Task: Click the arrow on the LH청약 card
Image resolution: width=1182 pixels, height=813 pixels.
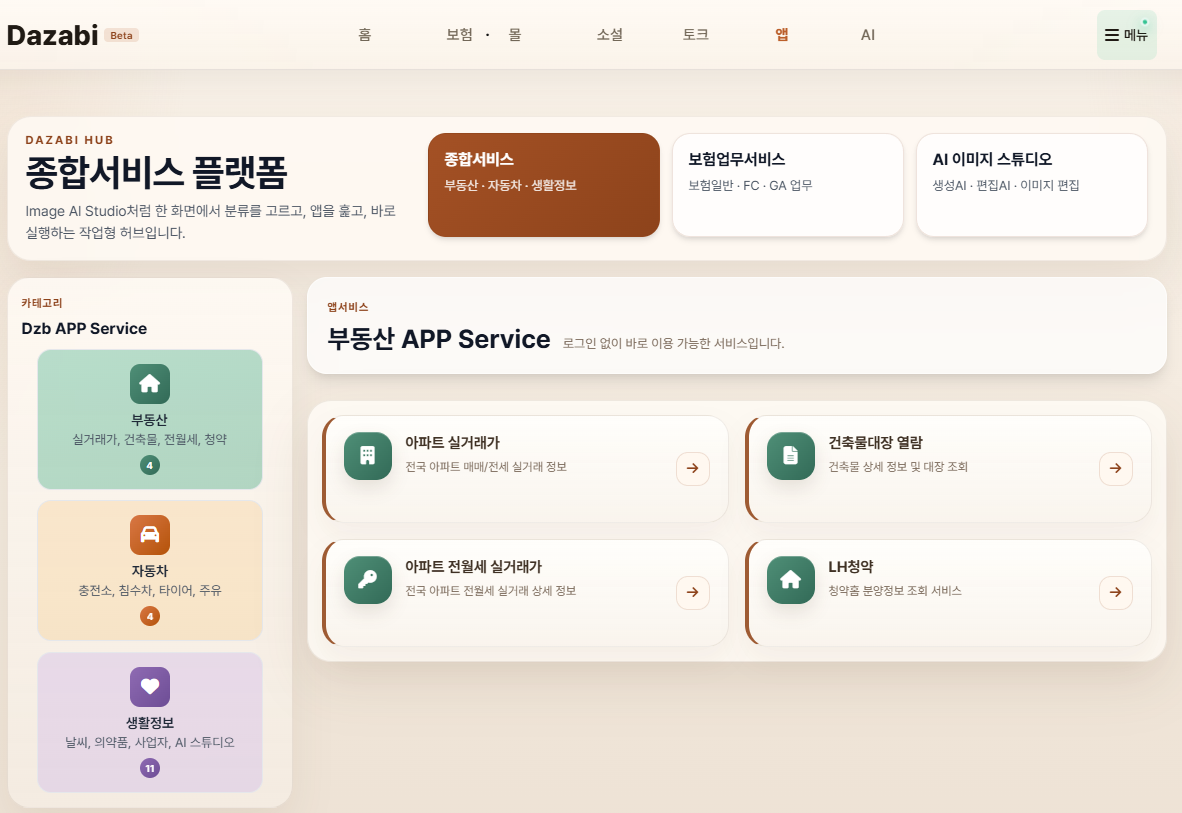Action: coord(1115,593)
